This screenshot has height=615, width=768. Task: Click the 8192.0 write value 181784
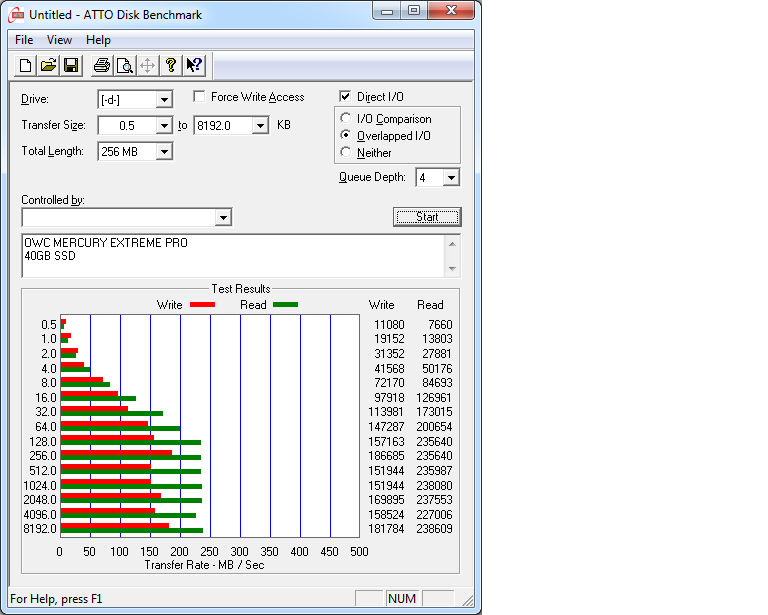[386, 529]
